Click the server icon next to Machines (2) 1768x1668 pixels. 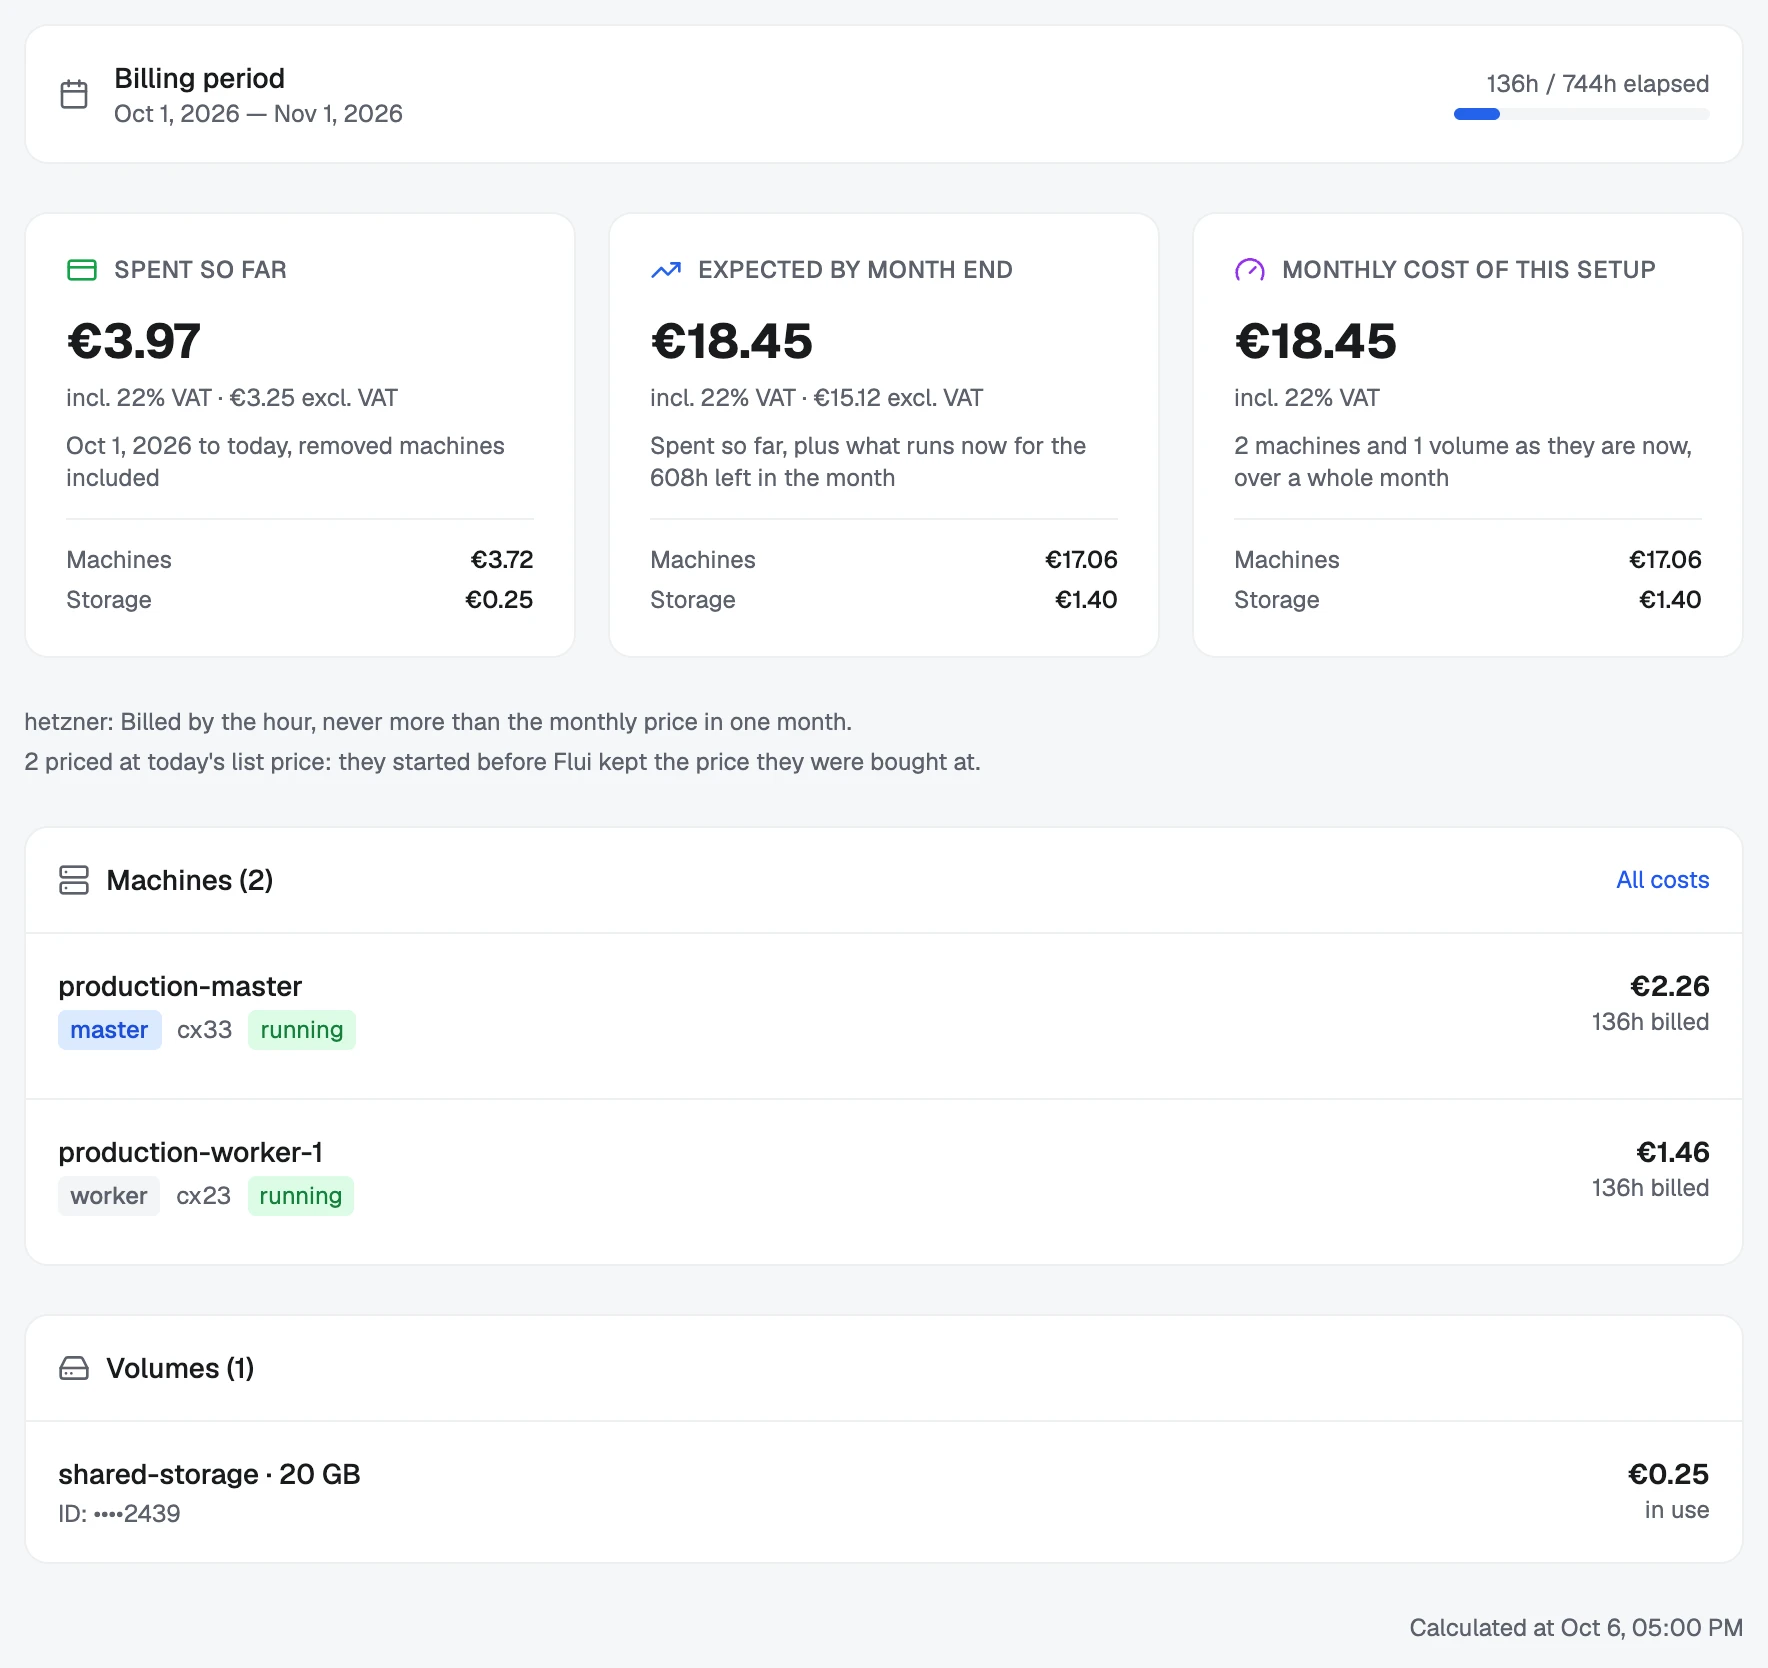coord(74,880)
